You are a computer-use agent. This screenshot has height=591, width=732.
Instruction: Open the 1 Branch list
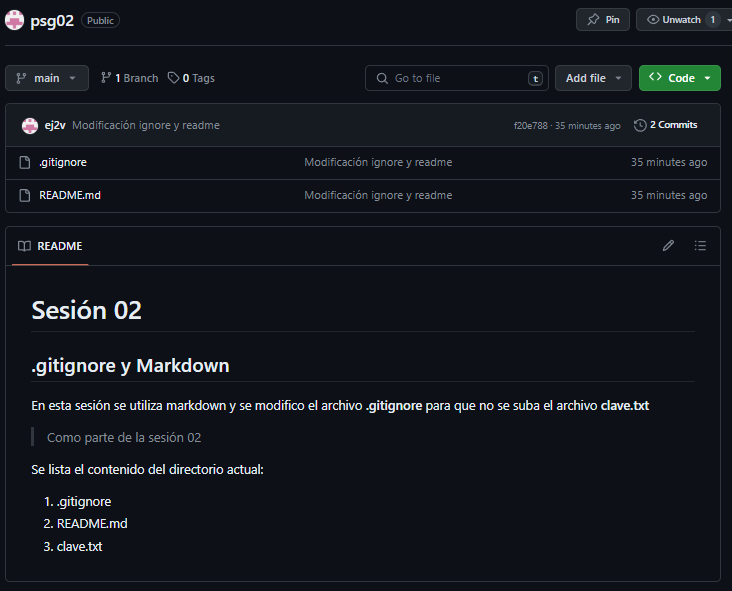point(129,78)
